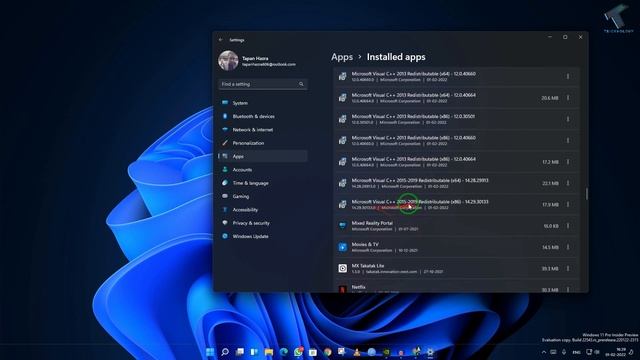Open VLC media player from the taskbar
This screenshot has height=360, width=640.
pyautogui.click(x=357, y=352)
